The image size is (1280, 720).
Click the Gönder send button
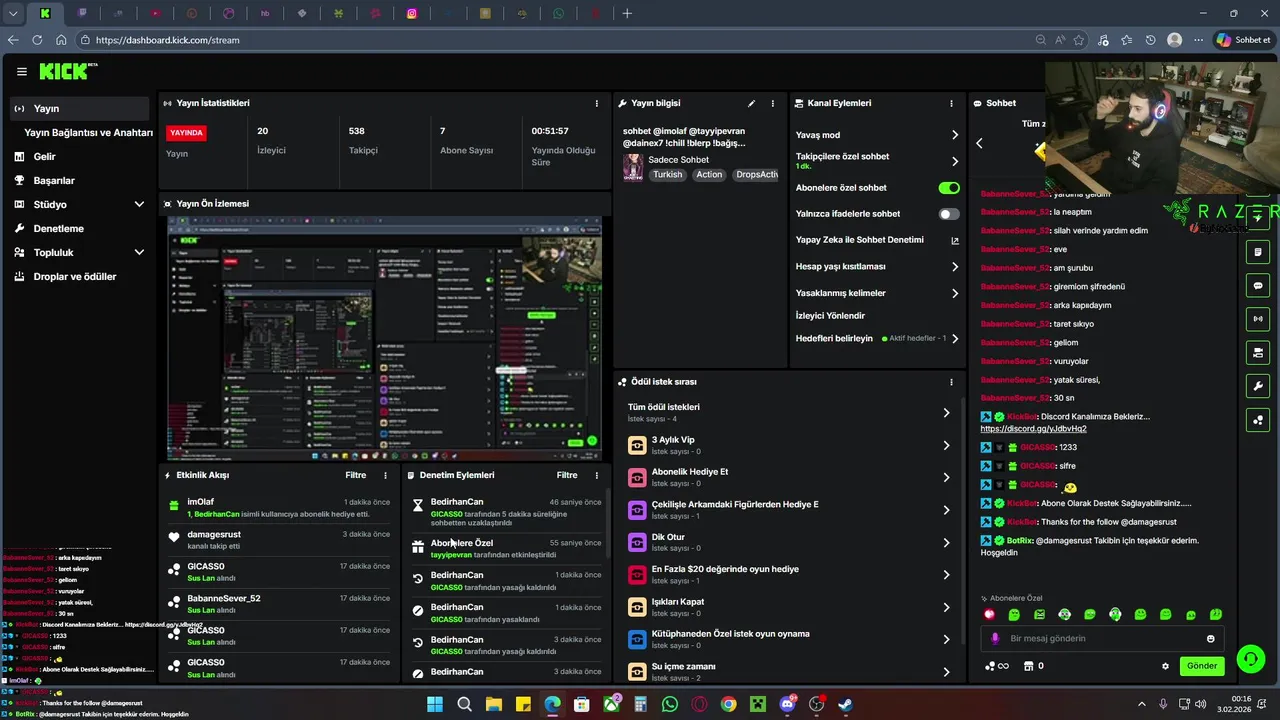click(x=1202, y=666)
